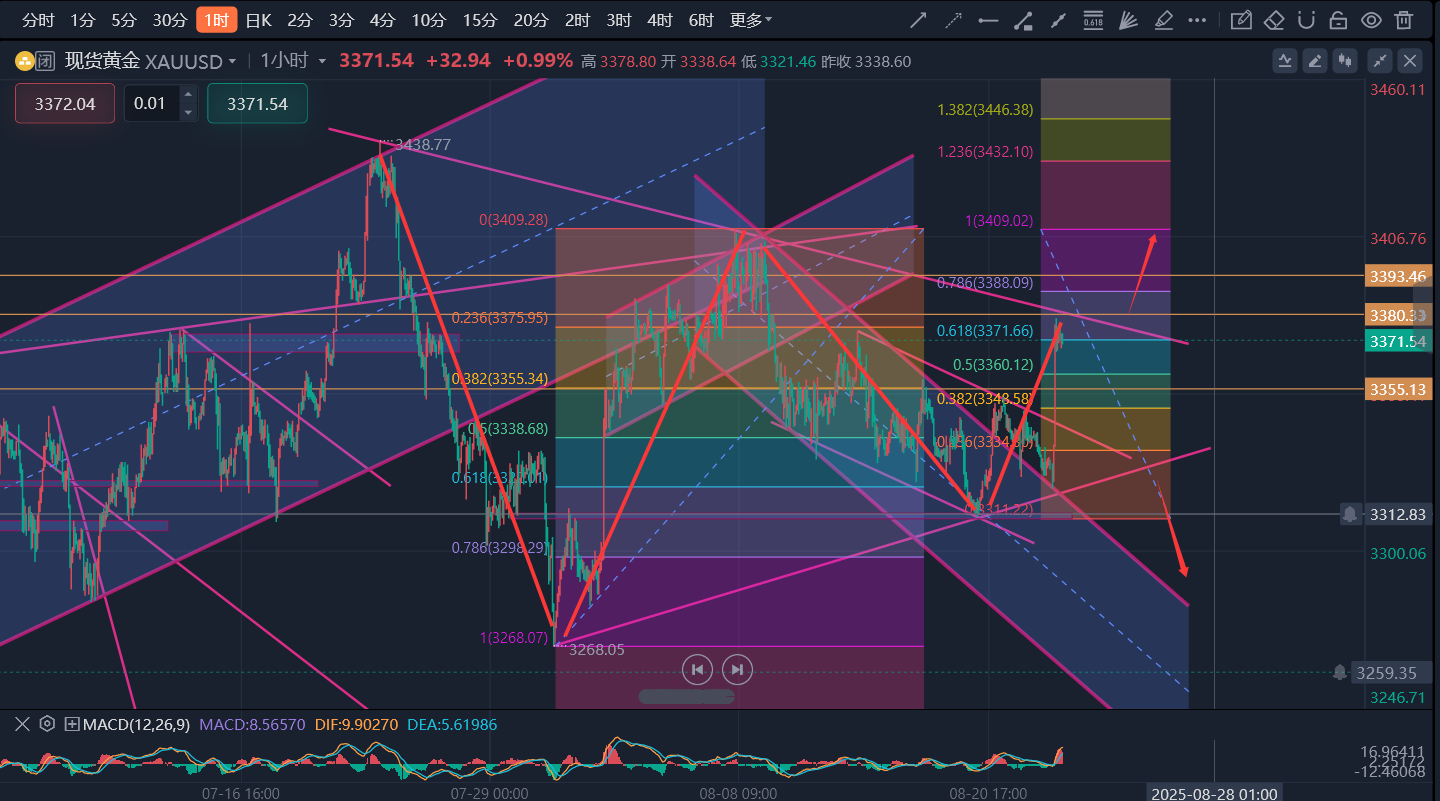Toggle magnet snap mode
The width and height of the screenshot is (1440, 801).
pos(1306,20)
